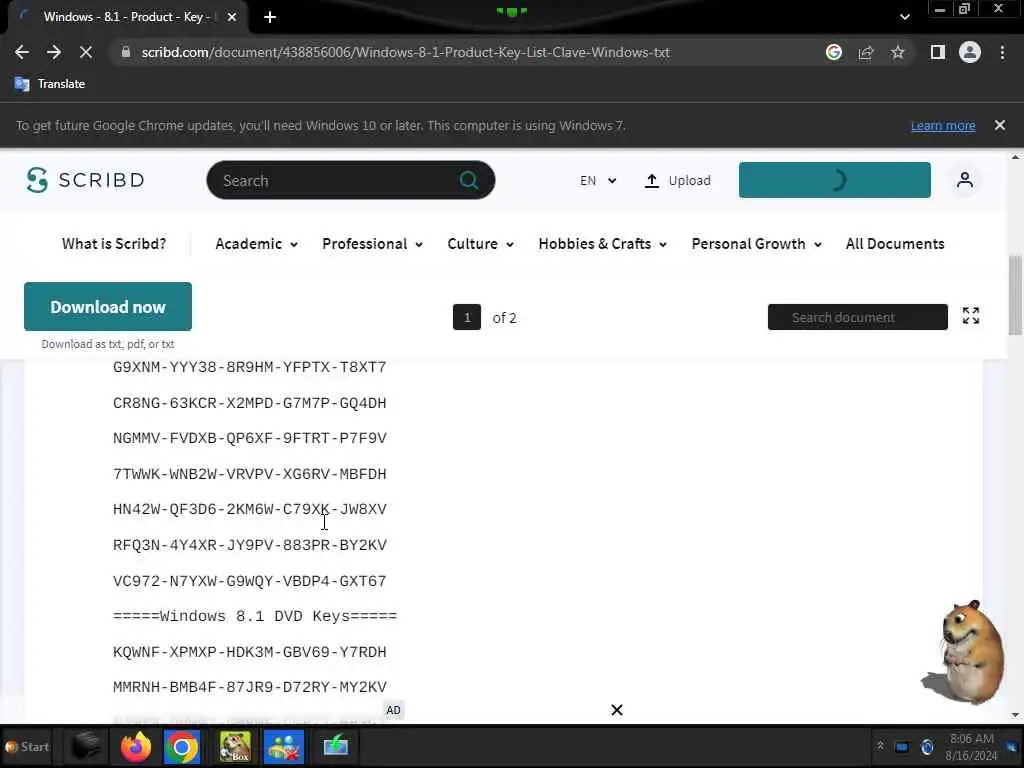
Task: Click key VC972-N7YXW-G9WQY-VBDP4-GXT67
Action: tap(249, 581)
